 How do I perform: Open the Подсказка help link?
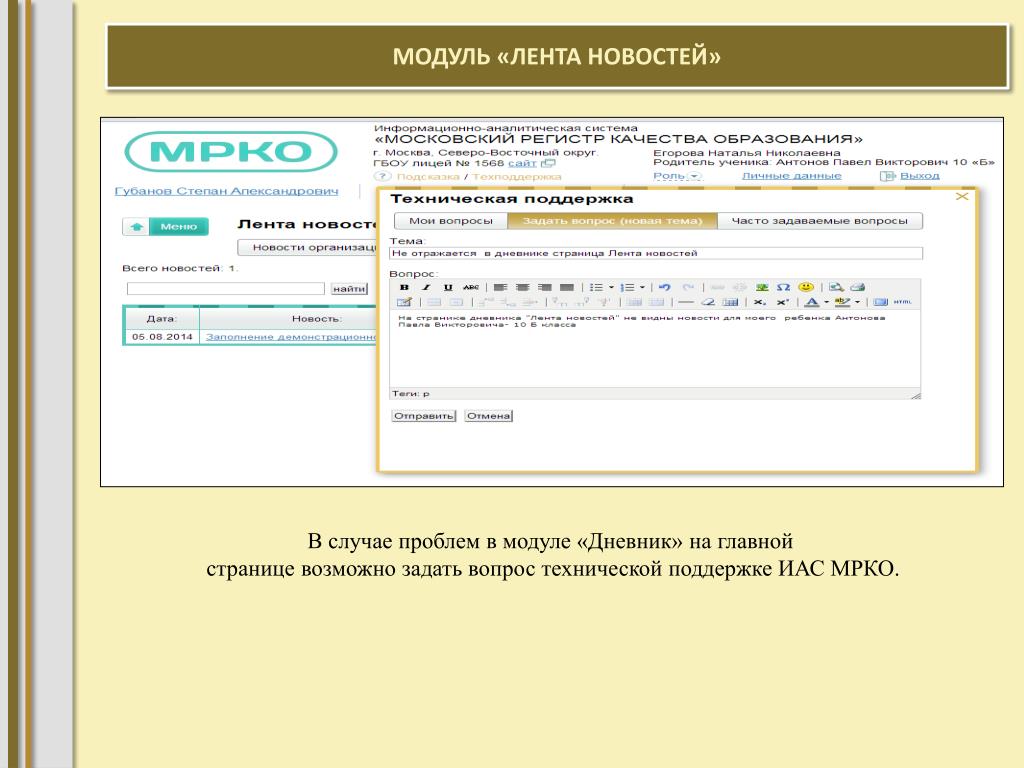pyautogui.click(x=428, y=176)
